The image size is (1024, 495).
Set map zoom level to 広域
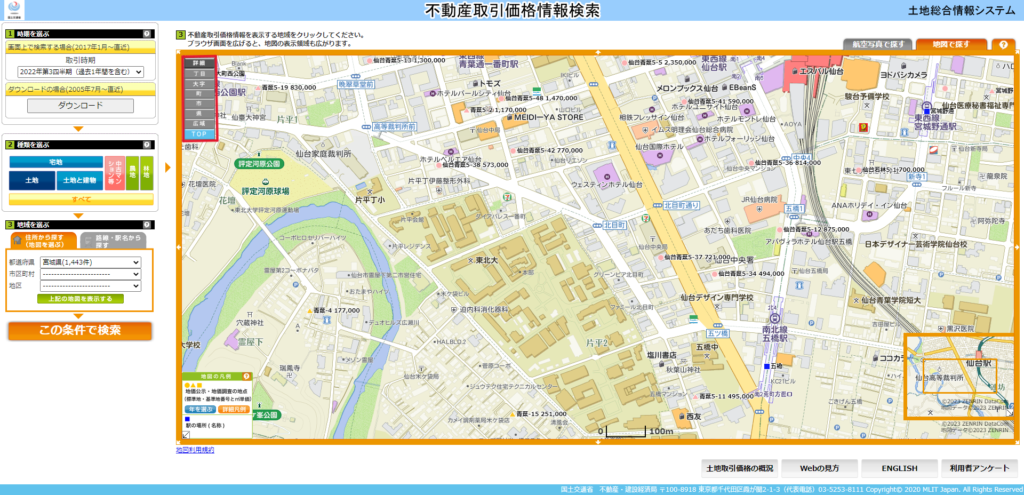coord(199,123)
